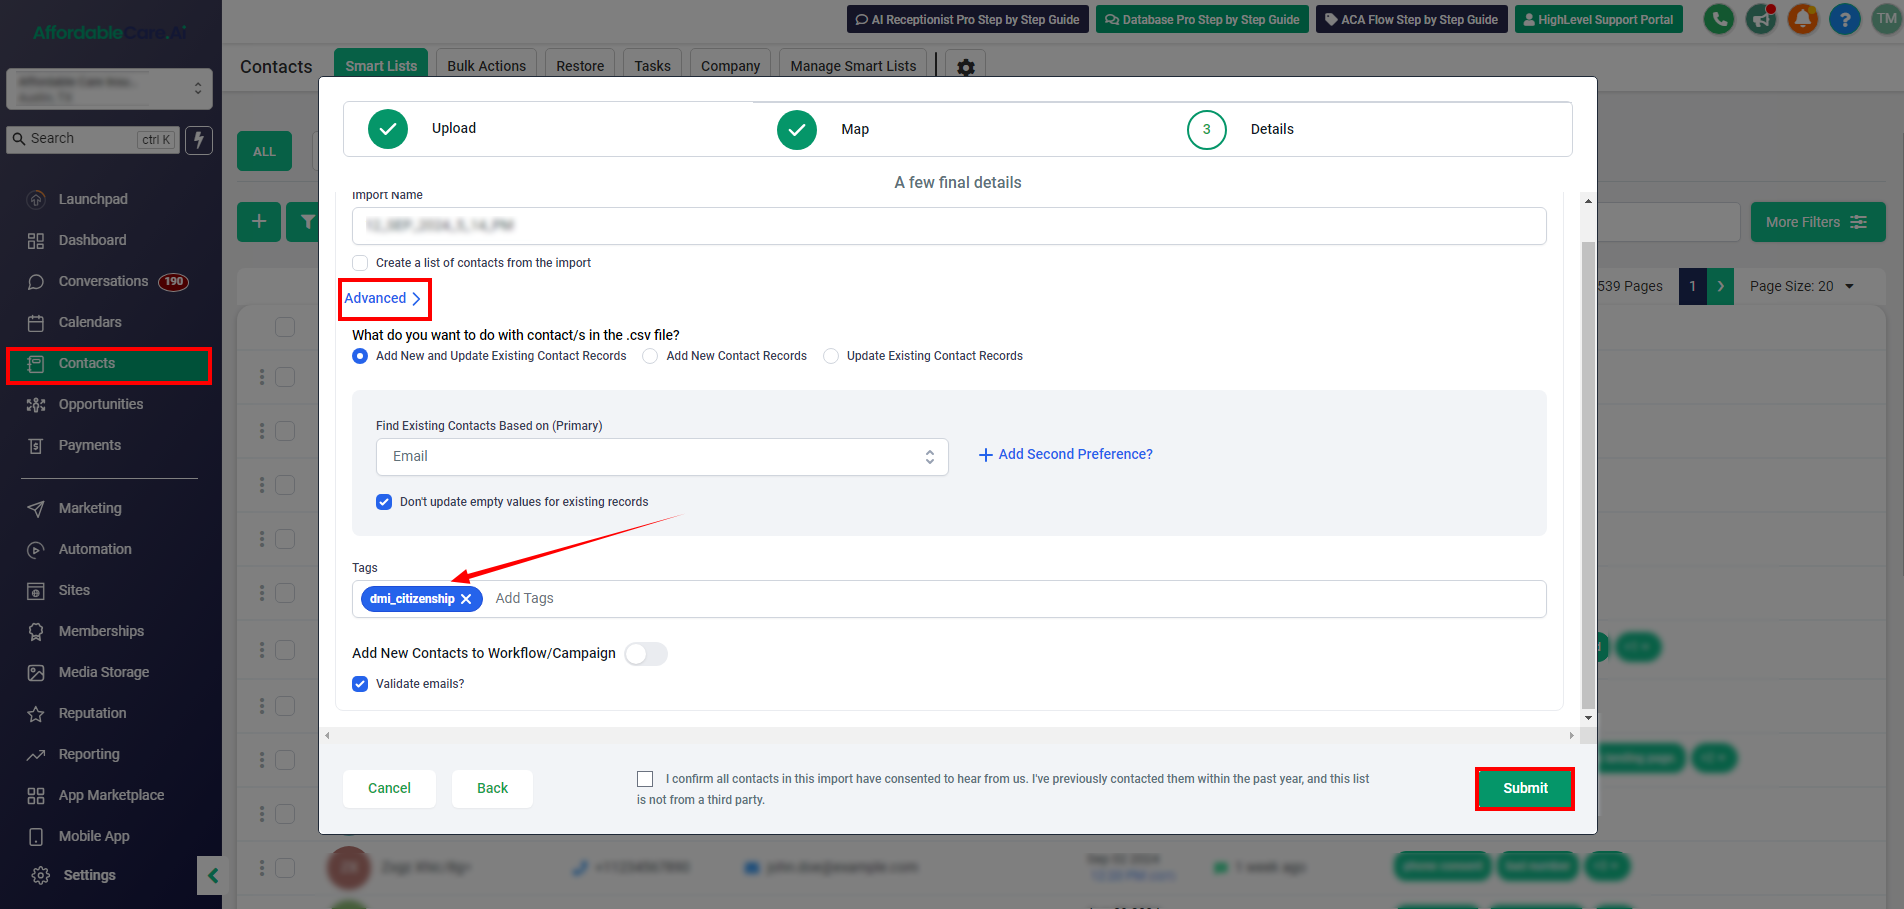The height and width of the screenshot is (909, 1904).
Task: Tick the consent confirmation checkbox
Action: pyautogui.click(x=645, y=779)
